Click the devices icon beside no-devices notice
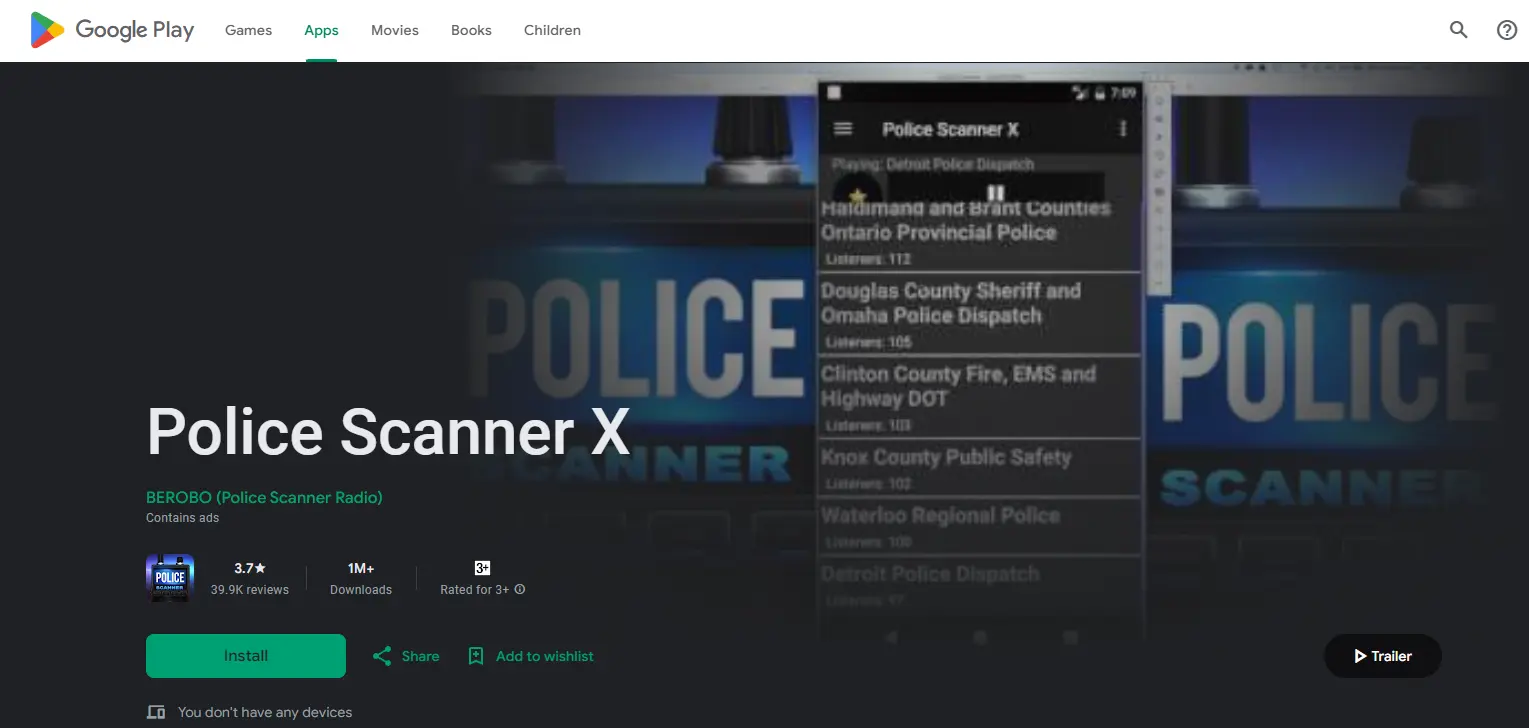1529x728 pixels. coord(156,712)
